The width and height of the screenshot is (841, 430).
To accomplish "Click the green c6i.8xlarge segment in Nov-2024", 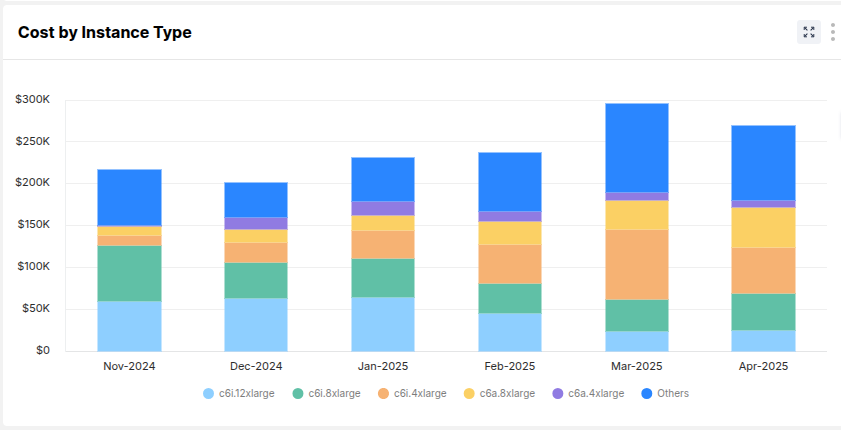I will pyautogui.click(x=129, y=273).
